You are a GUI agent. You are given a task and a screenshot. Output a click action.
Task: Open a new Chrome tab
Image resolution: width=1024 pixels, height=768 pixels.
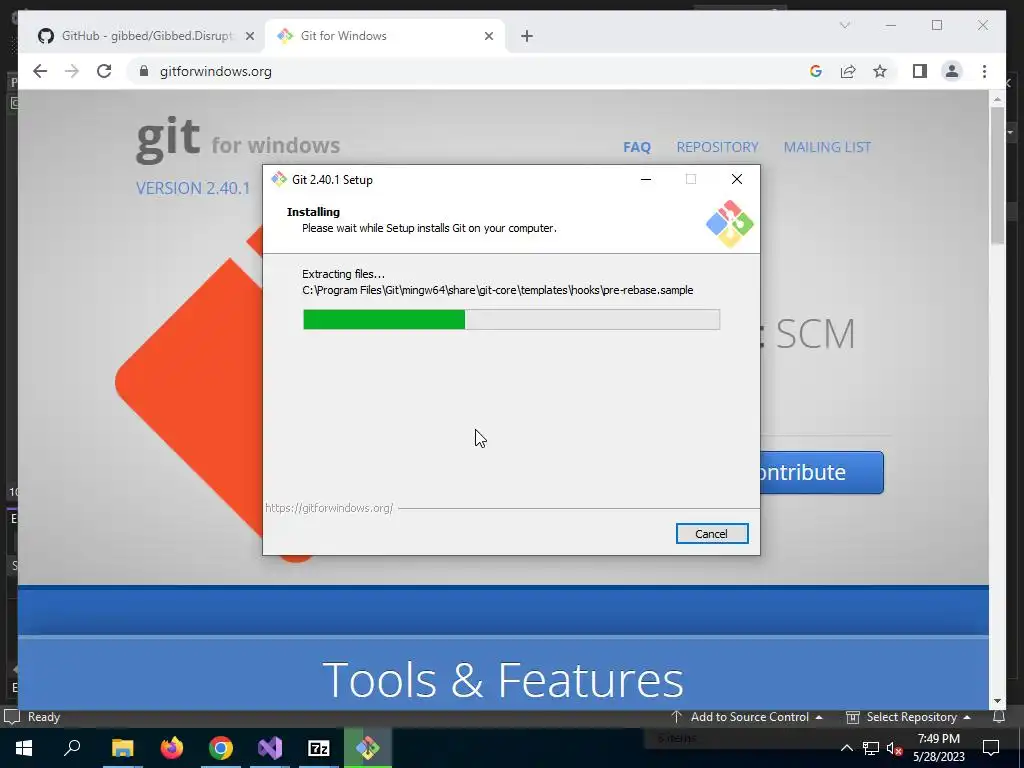[x=527, y=36]
